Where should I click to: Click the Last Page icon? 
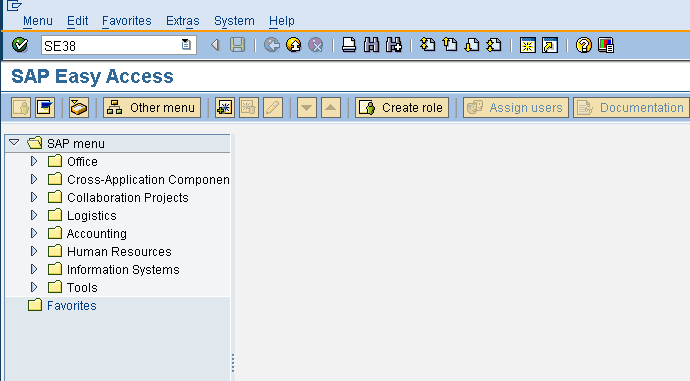click(494, 45)
